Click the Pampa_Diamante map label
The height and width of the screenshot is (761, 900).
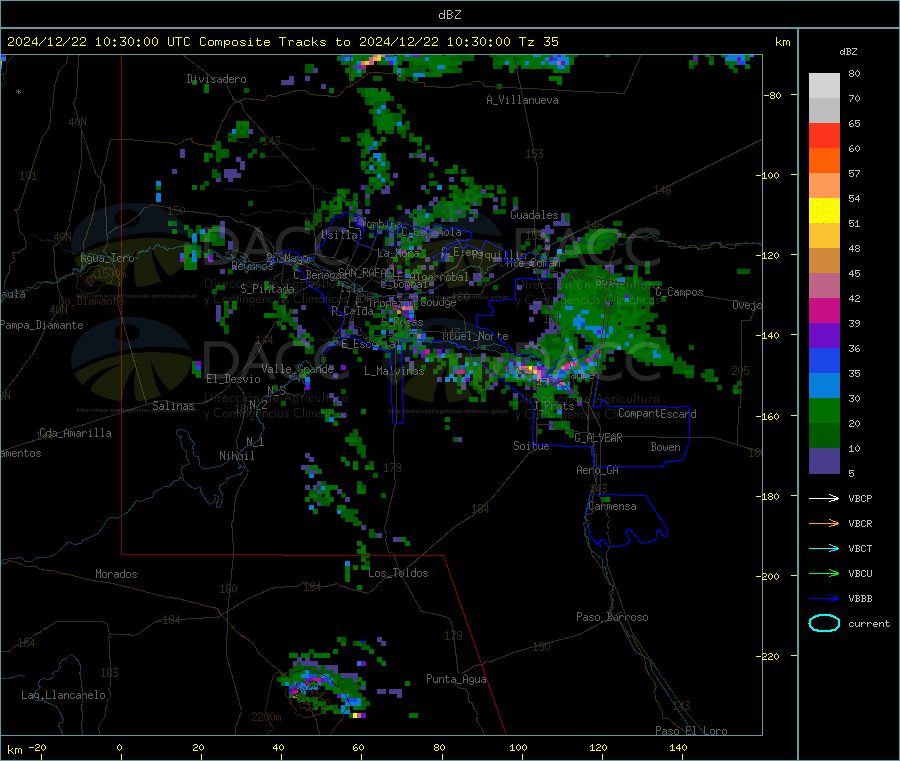(x=42, y=325)
